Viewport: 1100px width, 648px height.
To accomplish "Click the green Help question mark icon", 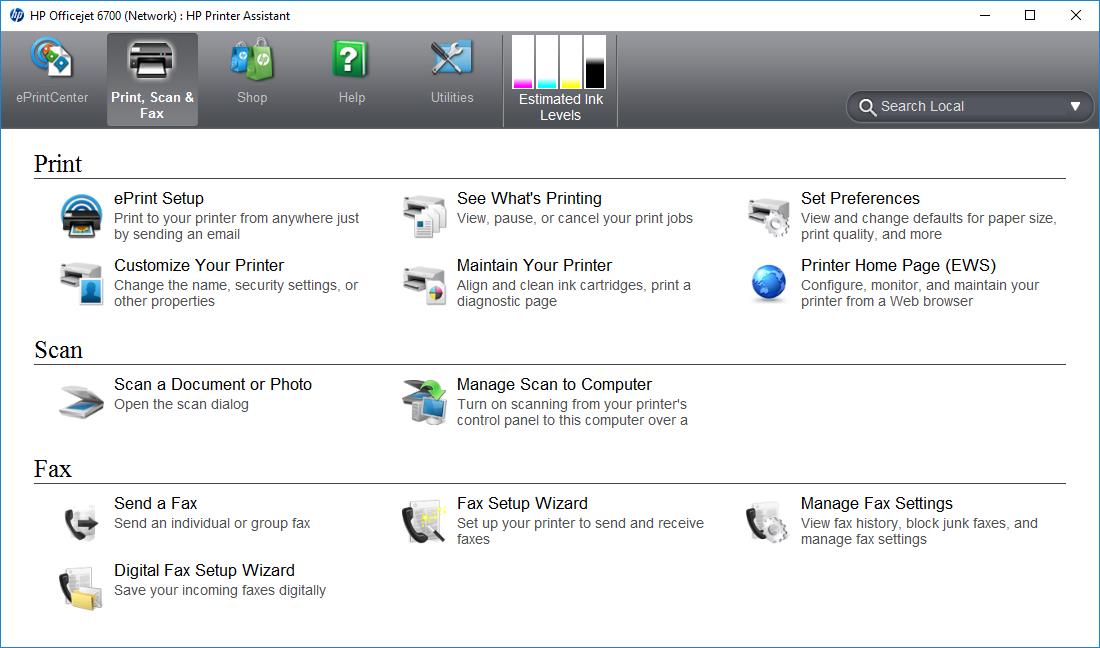I will pos(350,59).
